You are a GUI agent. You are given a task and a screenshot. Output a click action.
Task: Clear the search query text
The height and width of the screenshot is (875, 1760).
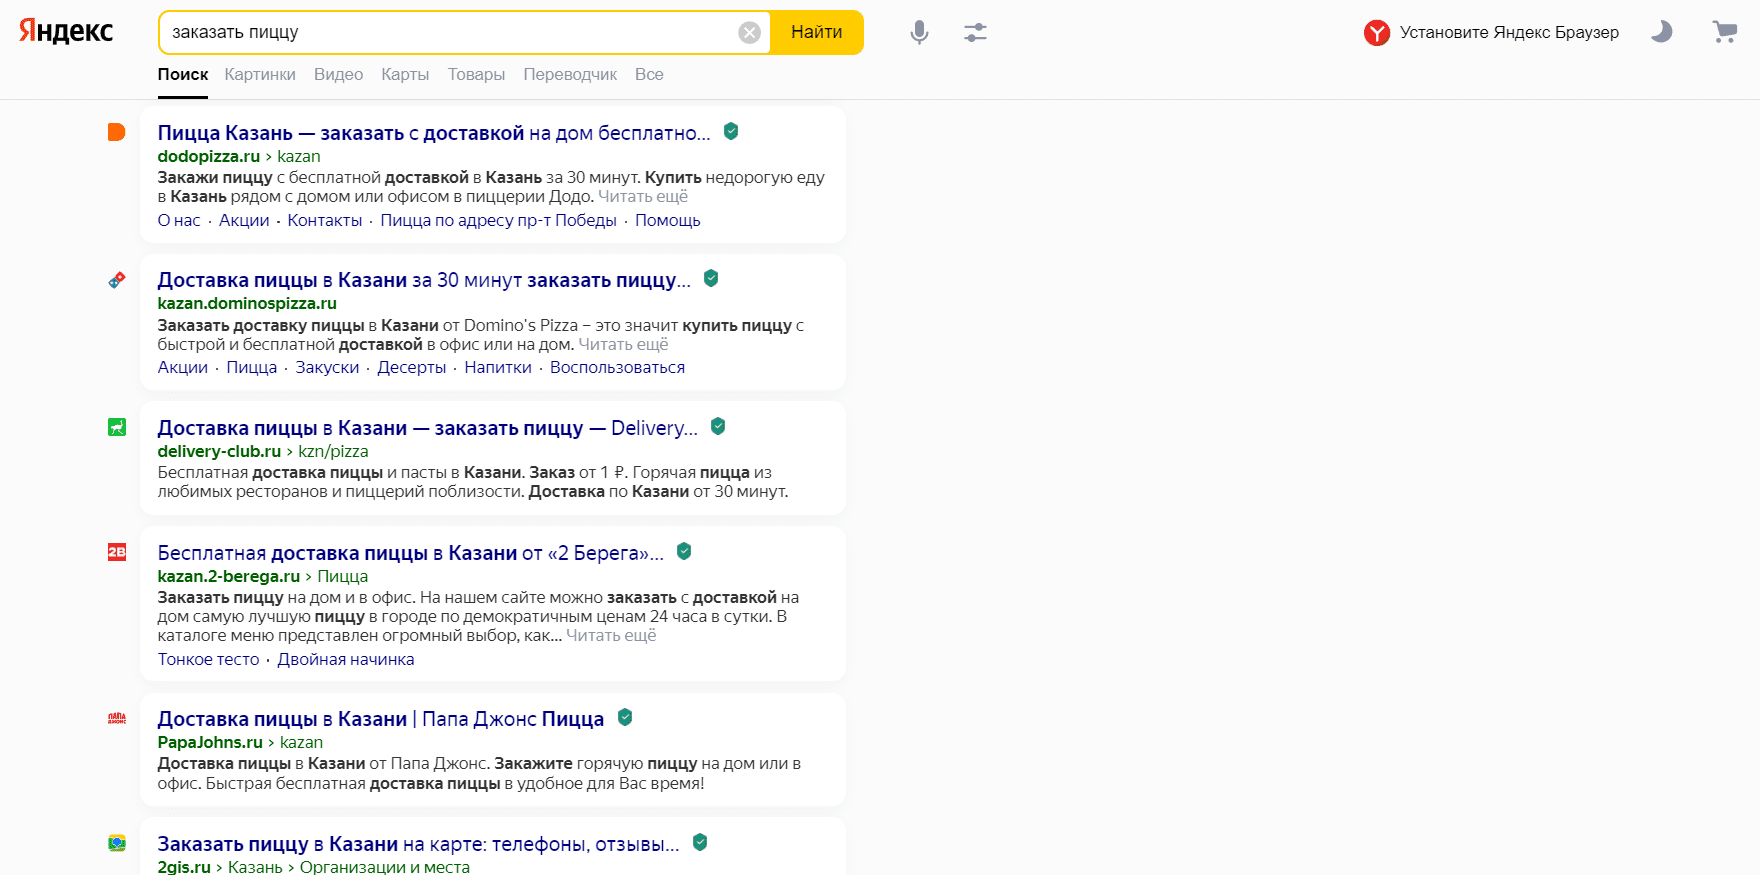click(x=749, y=33)
